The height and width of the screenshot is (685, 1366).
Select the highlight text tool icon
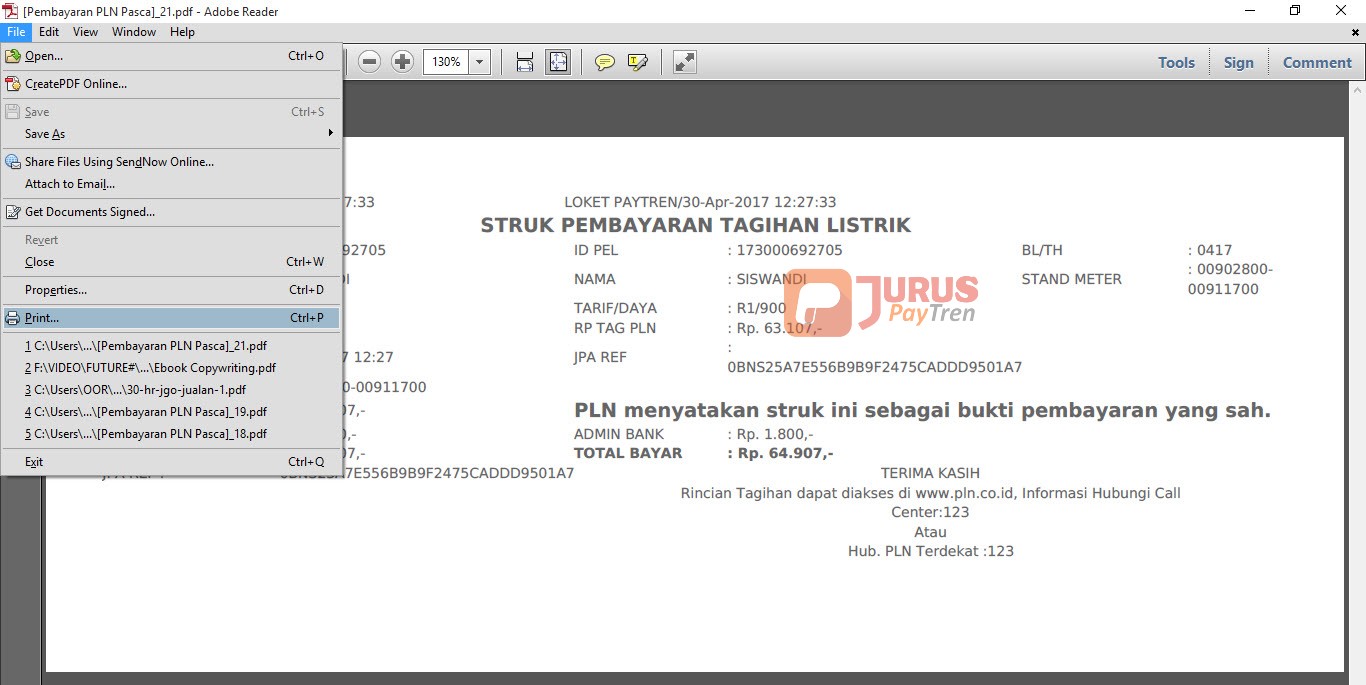(x=638, y=62)
